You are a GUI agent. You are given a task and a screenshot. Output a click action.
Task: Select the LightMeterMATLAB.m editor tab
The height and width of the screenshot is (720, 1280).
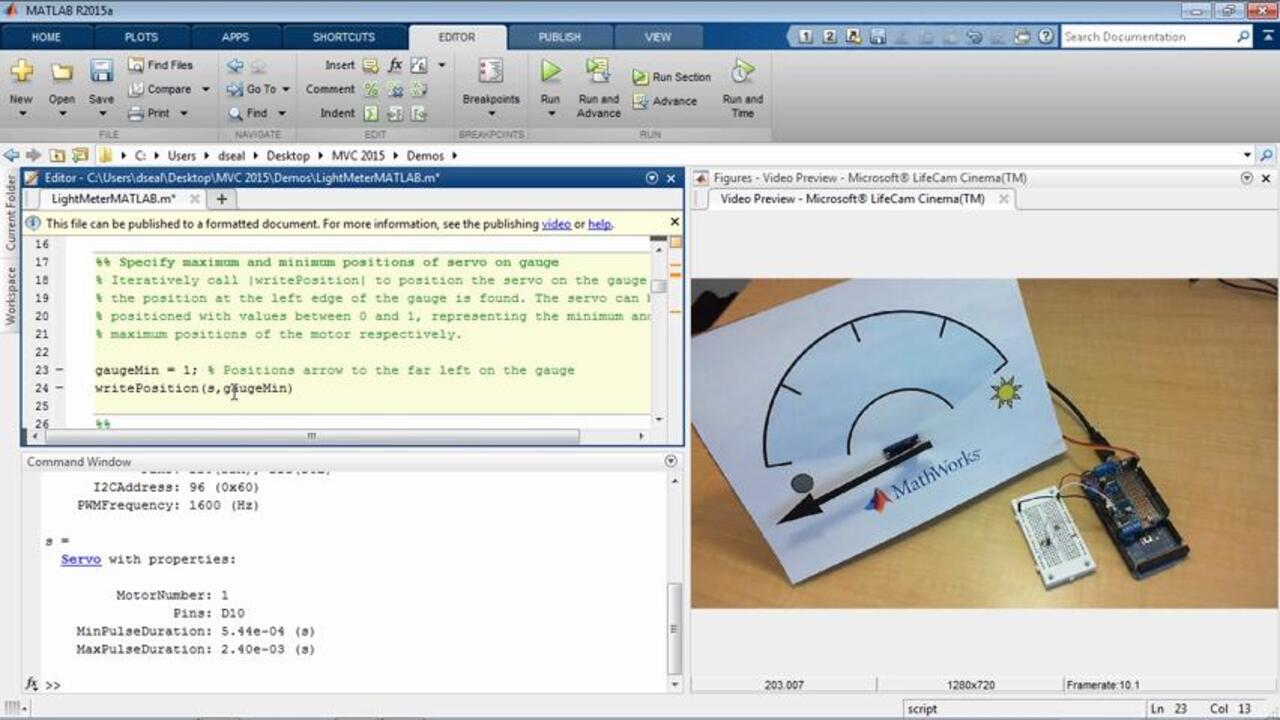tap(113, 199)
